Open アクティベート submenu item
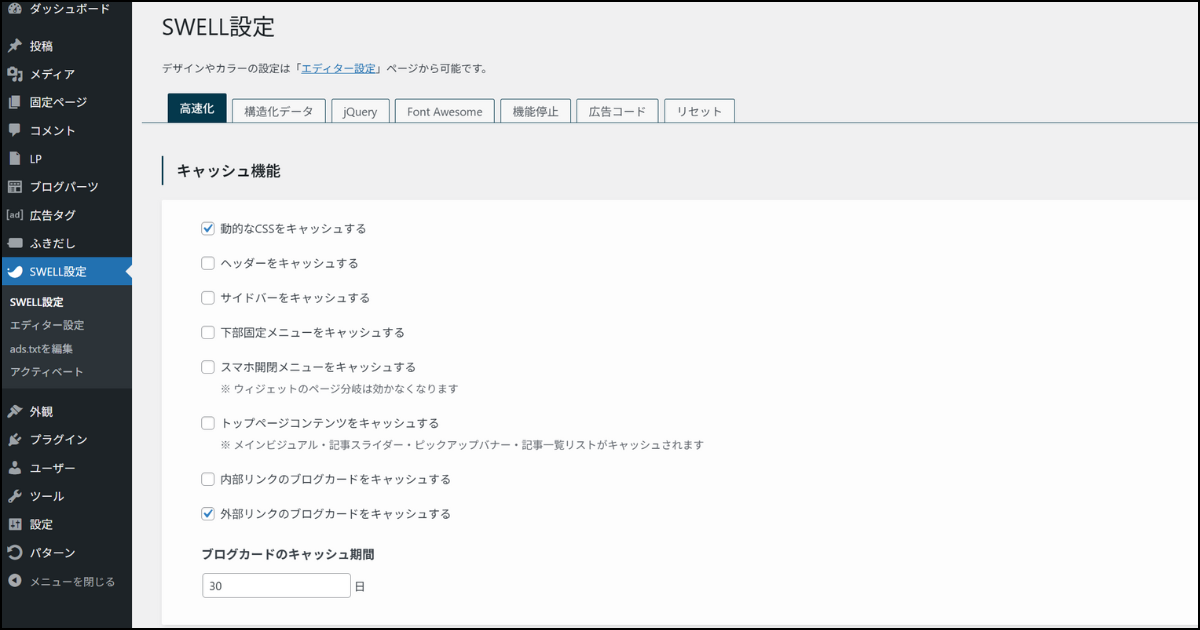 coord(47,372)
